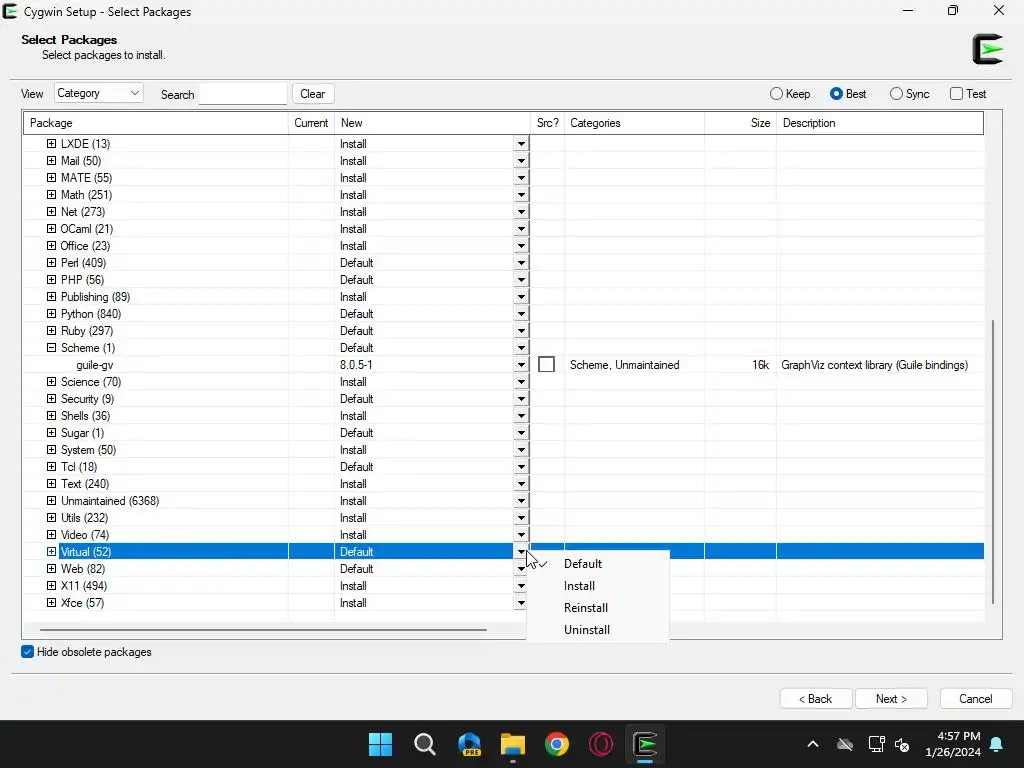Click 'Scheme, Unmaintained' categories cell
The width and height of the screenshot is (1024, 768).
click(x=624, y=365)
